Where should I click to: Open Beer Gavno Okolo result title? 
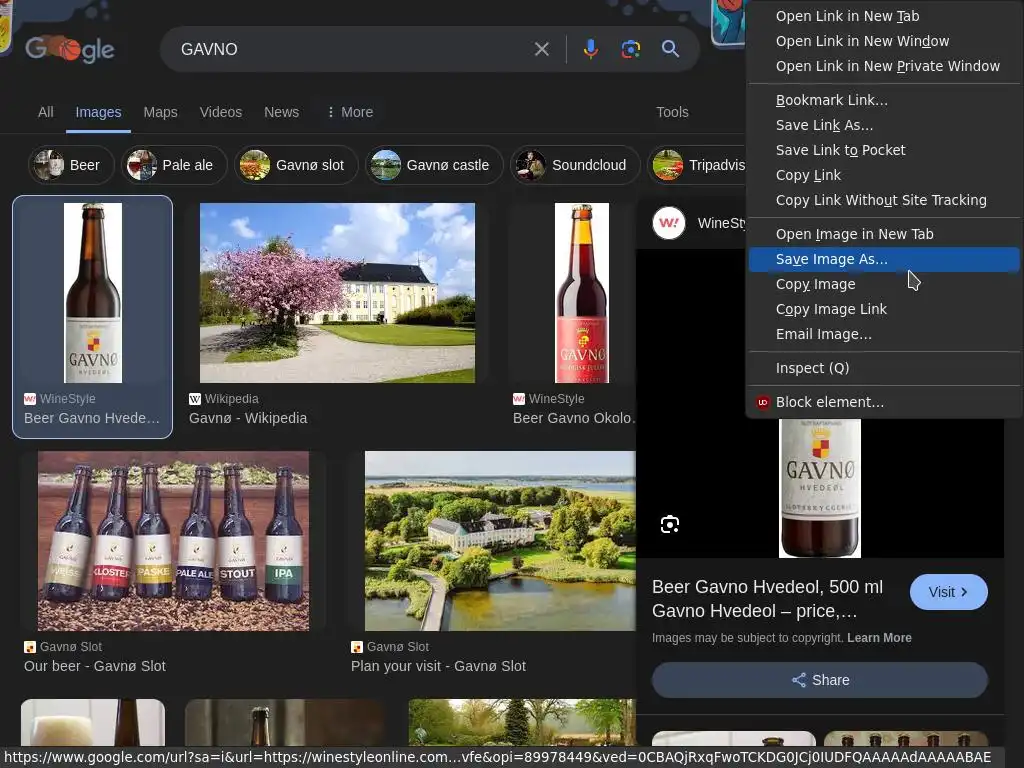pyautogui.click(x=573, y=418)
